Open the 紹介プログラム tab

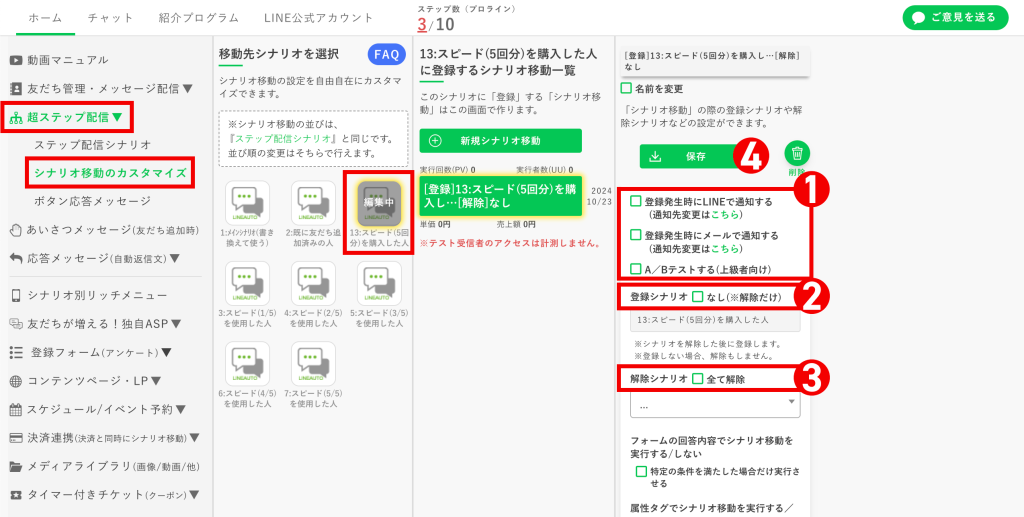tap(199, 18)
